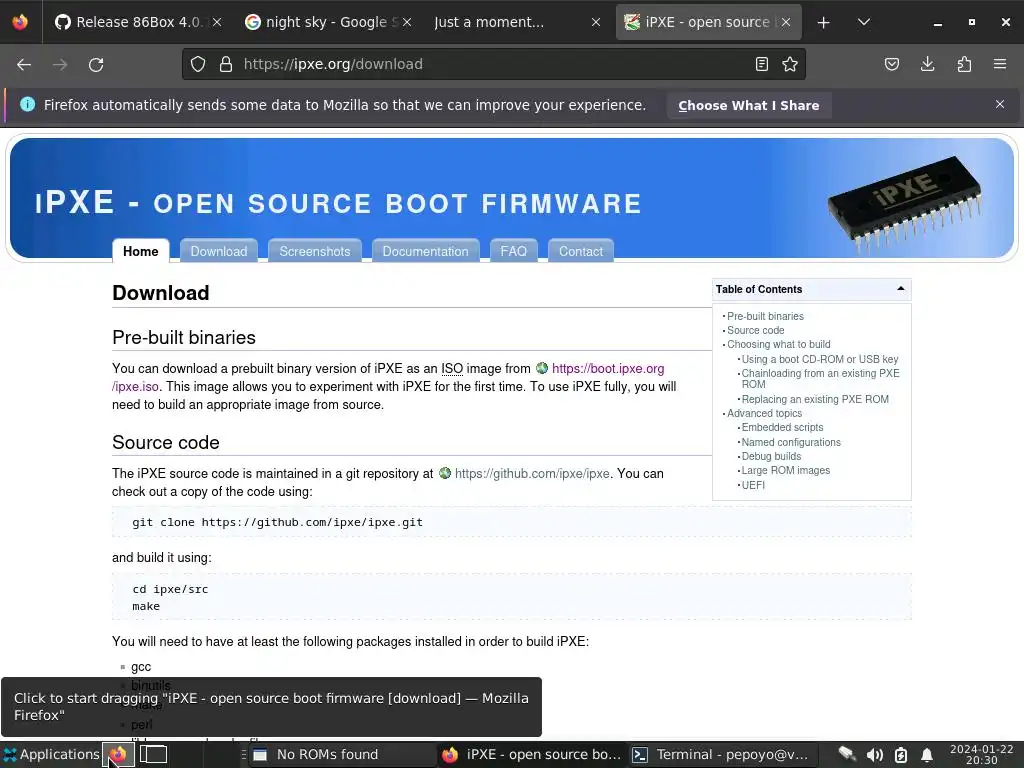1024x768 pixels.
Task: Jump to Embedded scripts in contents
Action: [x=782, y=427]
